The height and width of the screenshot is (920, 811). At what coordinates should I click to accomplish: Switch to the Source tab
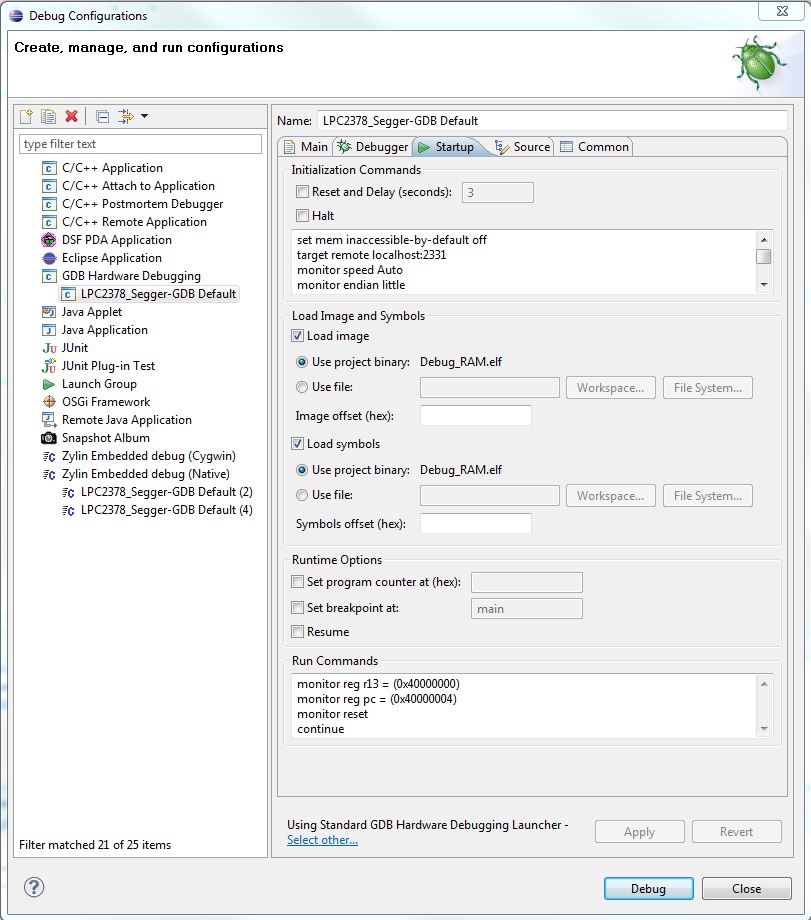pyautogui.click(x=523, y=147)
